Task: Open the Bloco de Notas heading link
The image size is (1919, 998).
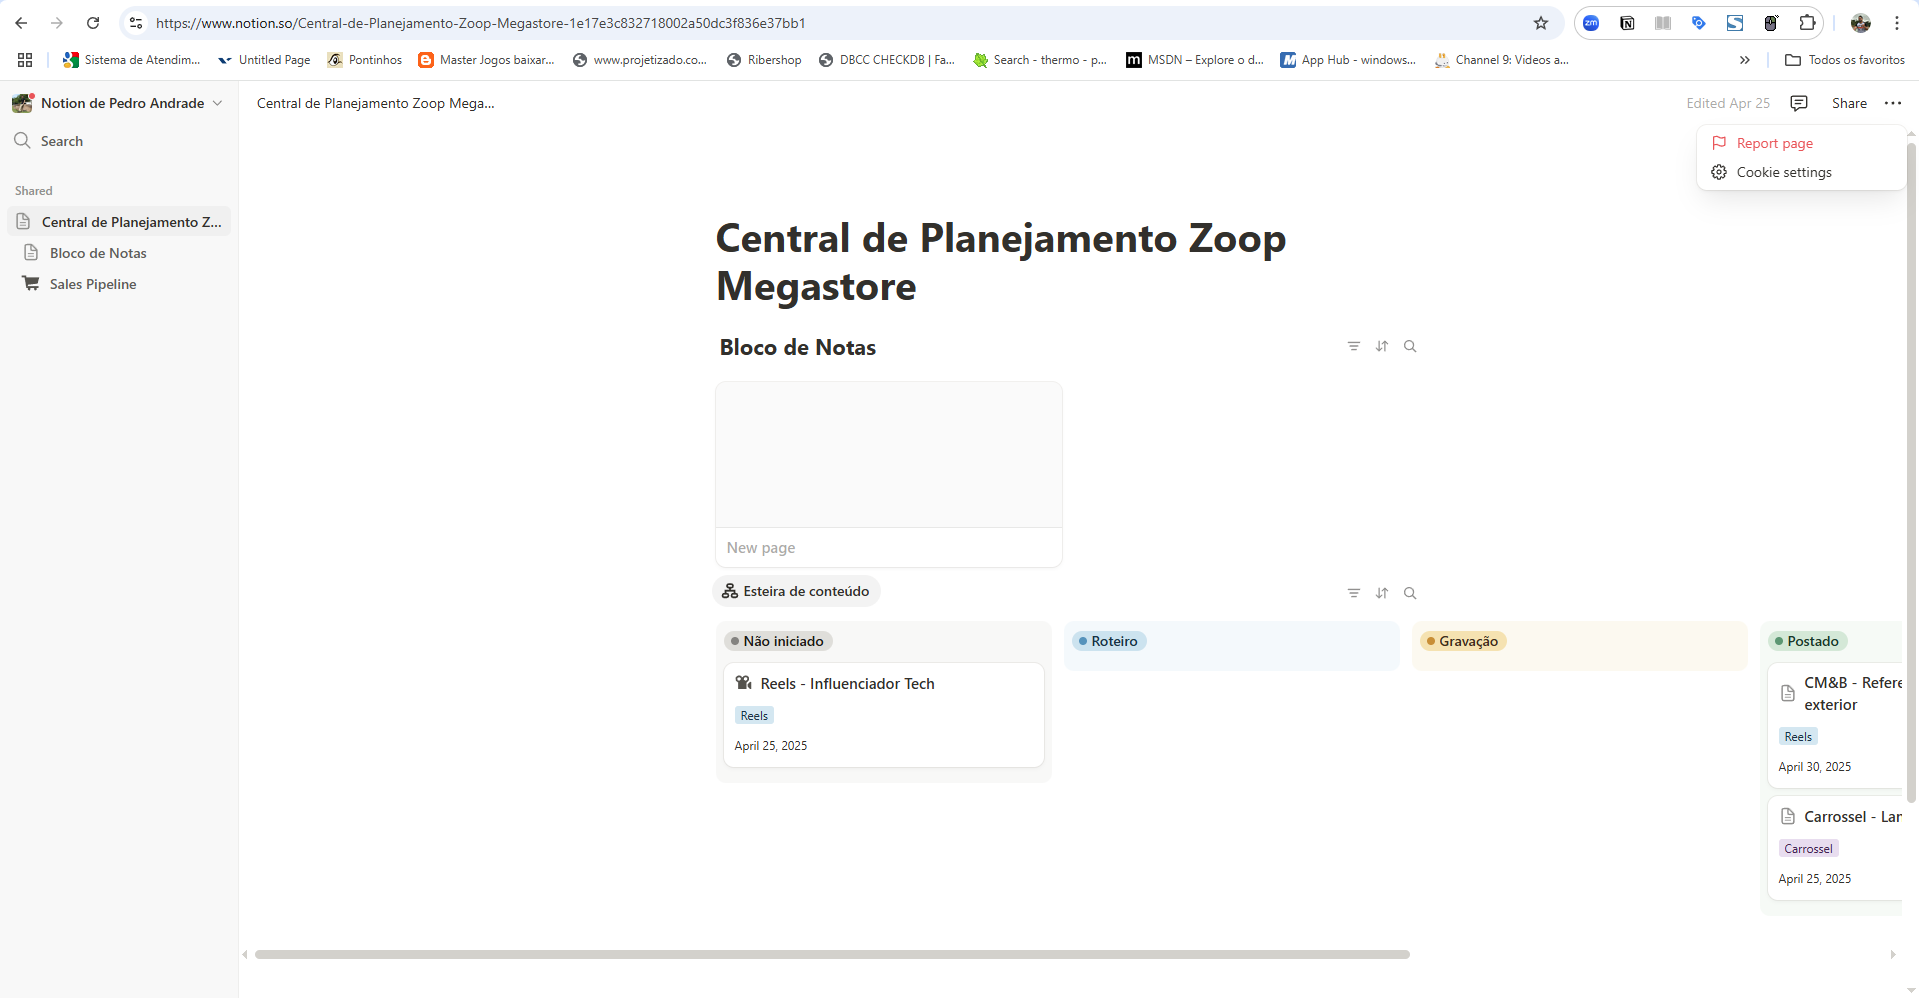Action: tap(797, 347)
